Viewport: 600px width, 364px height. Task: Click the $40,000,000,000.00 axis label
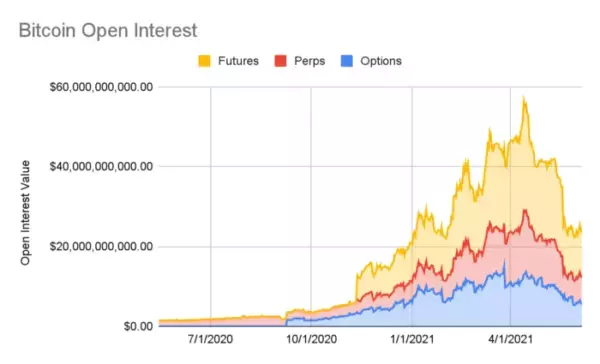point(101,166)
